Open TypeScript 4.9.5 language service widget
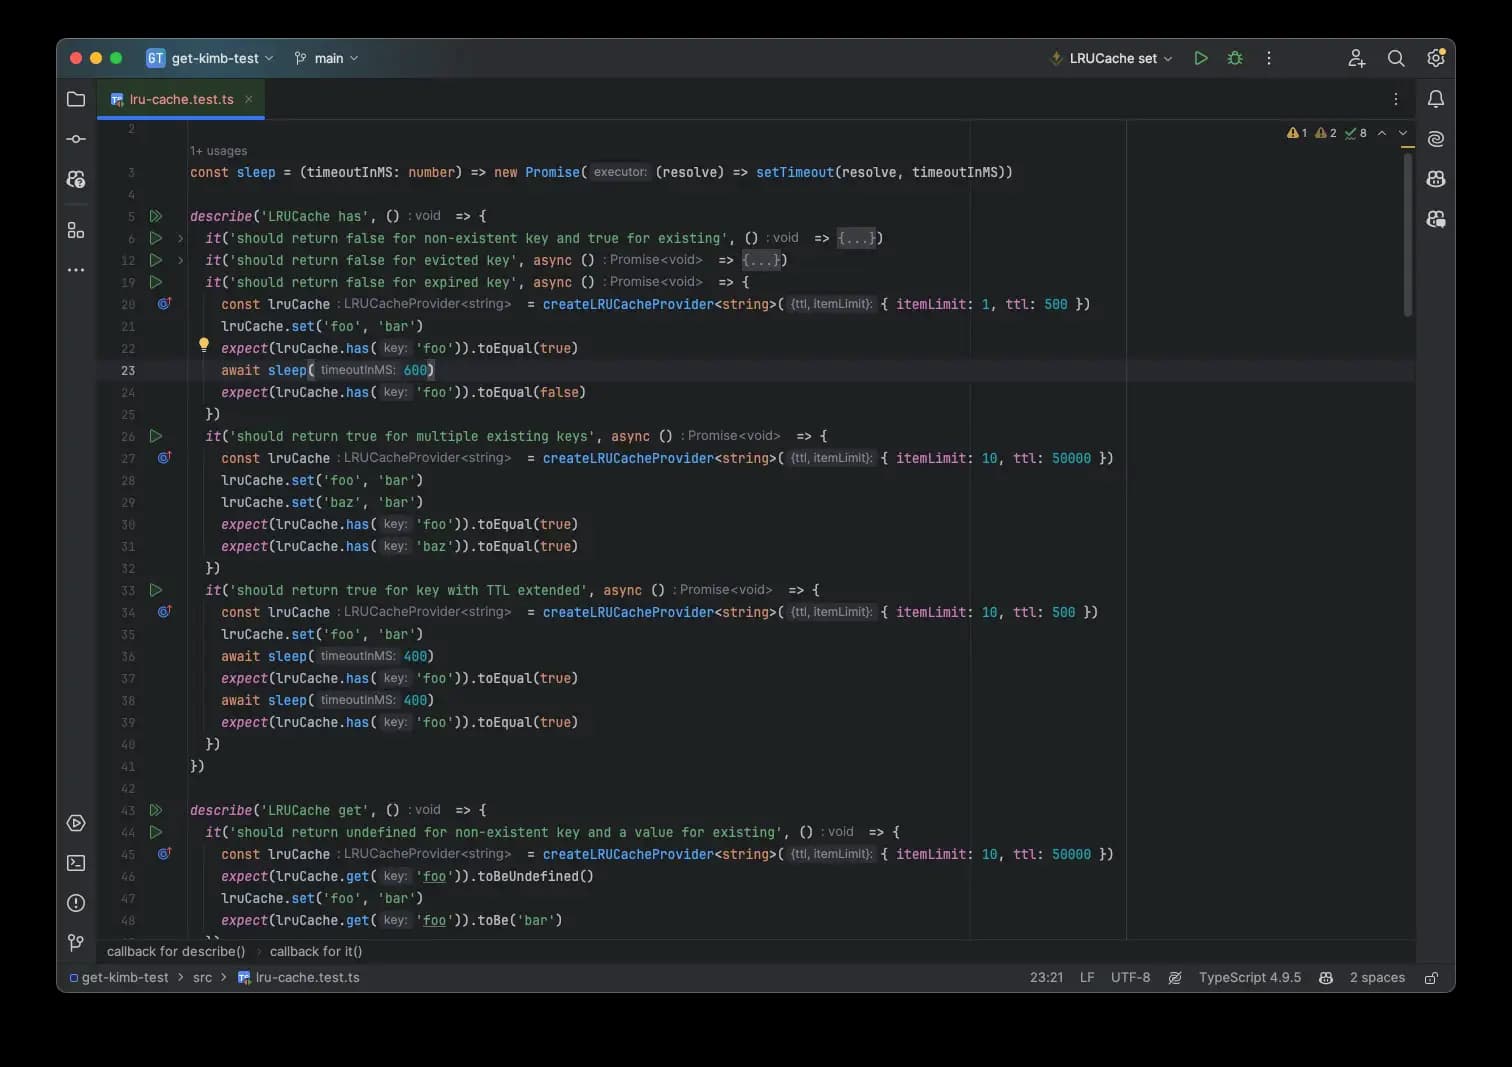1512x1067 pixels. coord(1250,978)
